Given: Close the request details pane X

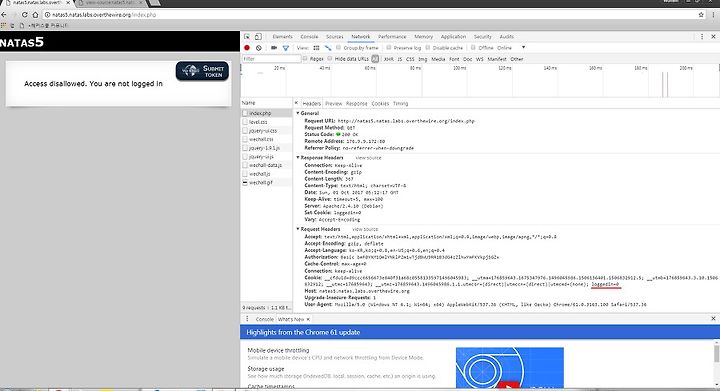Looking at the screenshot, I should click(296, 103).
